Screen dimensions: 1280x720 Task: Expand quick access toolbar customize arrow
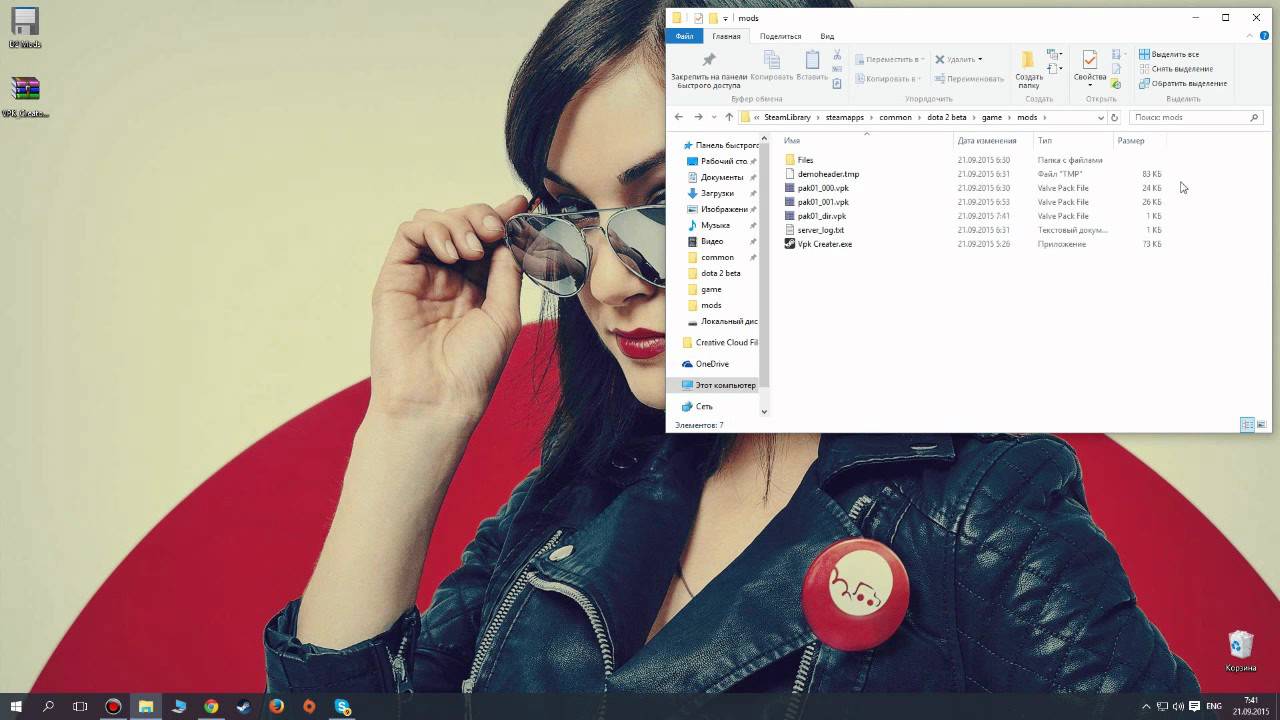click(x=725, y=18)
